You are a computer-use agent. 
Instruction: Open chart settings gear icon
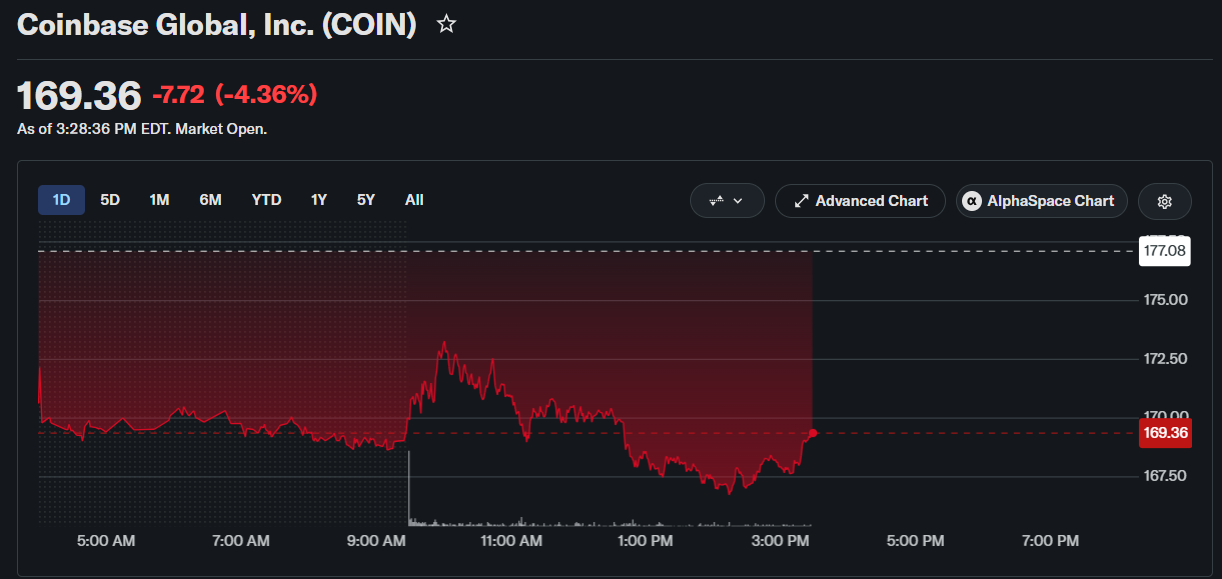pyautogui.click(x=1165, y=201)
